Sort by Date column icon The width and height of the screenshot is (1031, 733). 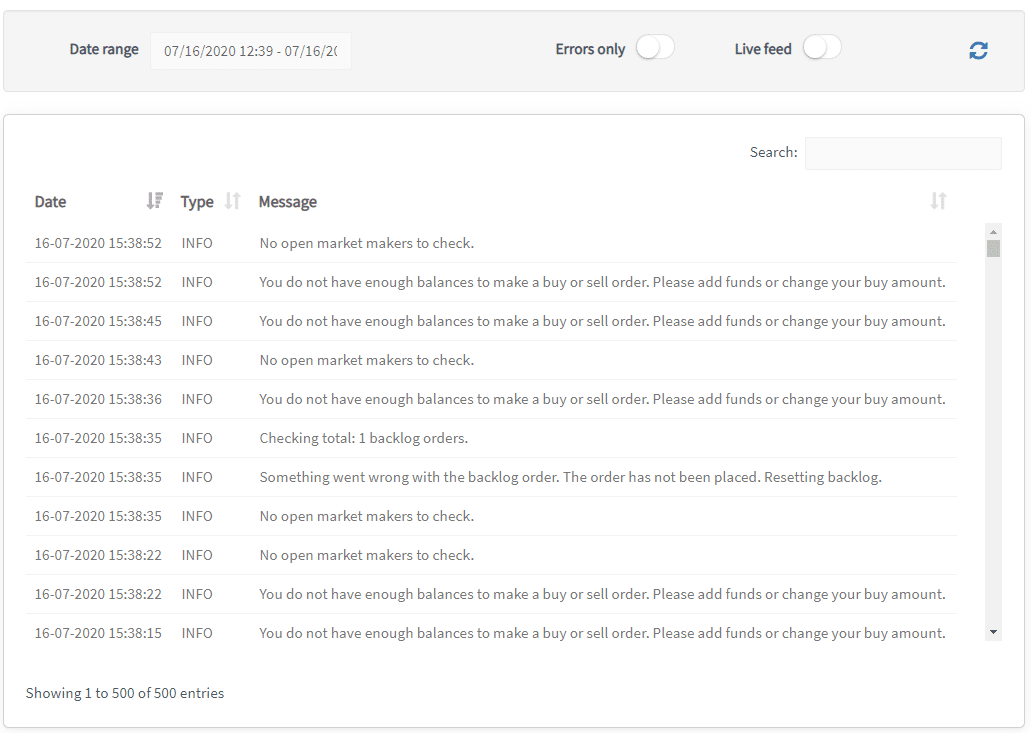(x=155, y=201)
